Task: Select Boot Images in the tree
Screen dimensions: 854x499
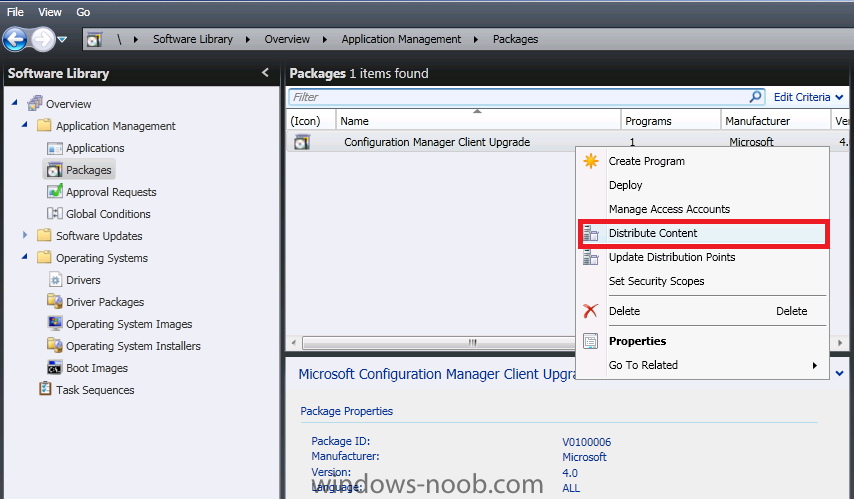Action: (97, 368)
